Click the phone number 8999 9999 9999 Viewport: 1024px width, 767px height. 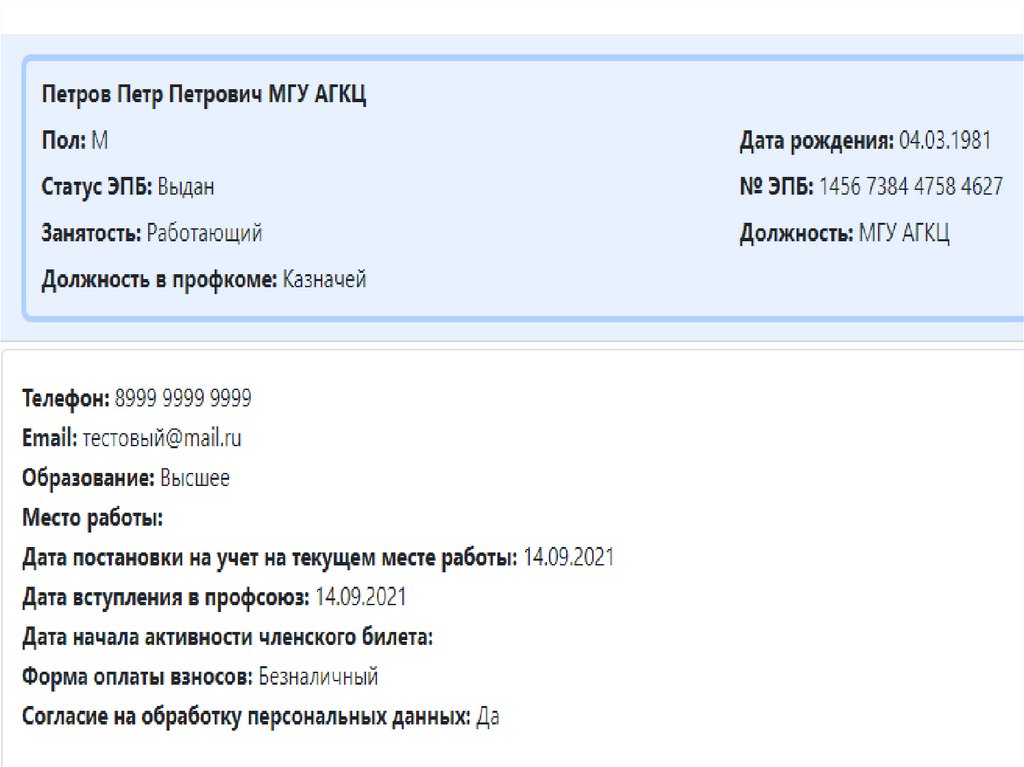183,399
